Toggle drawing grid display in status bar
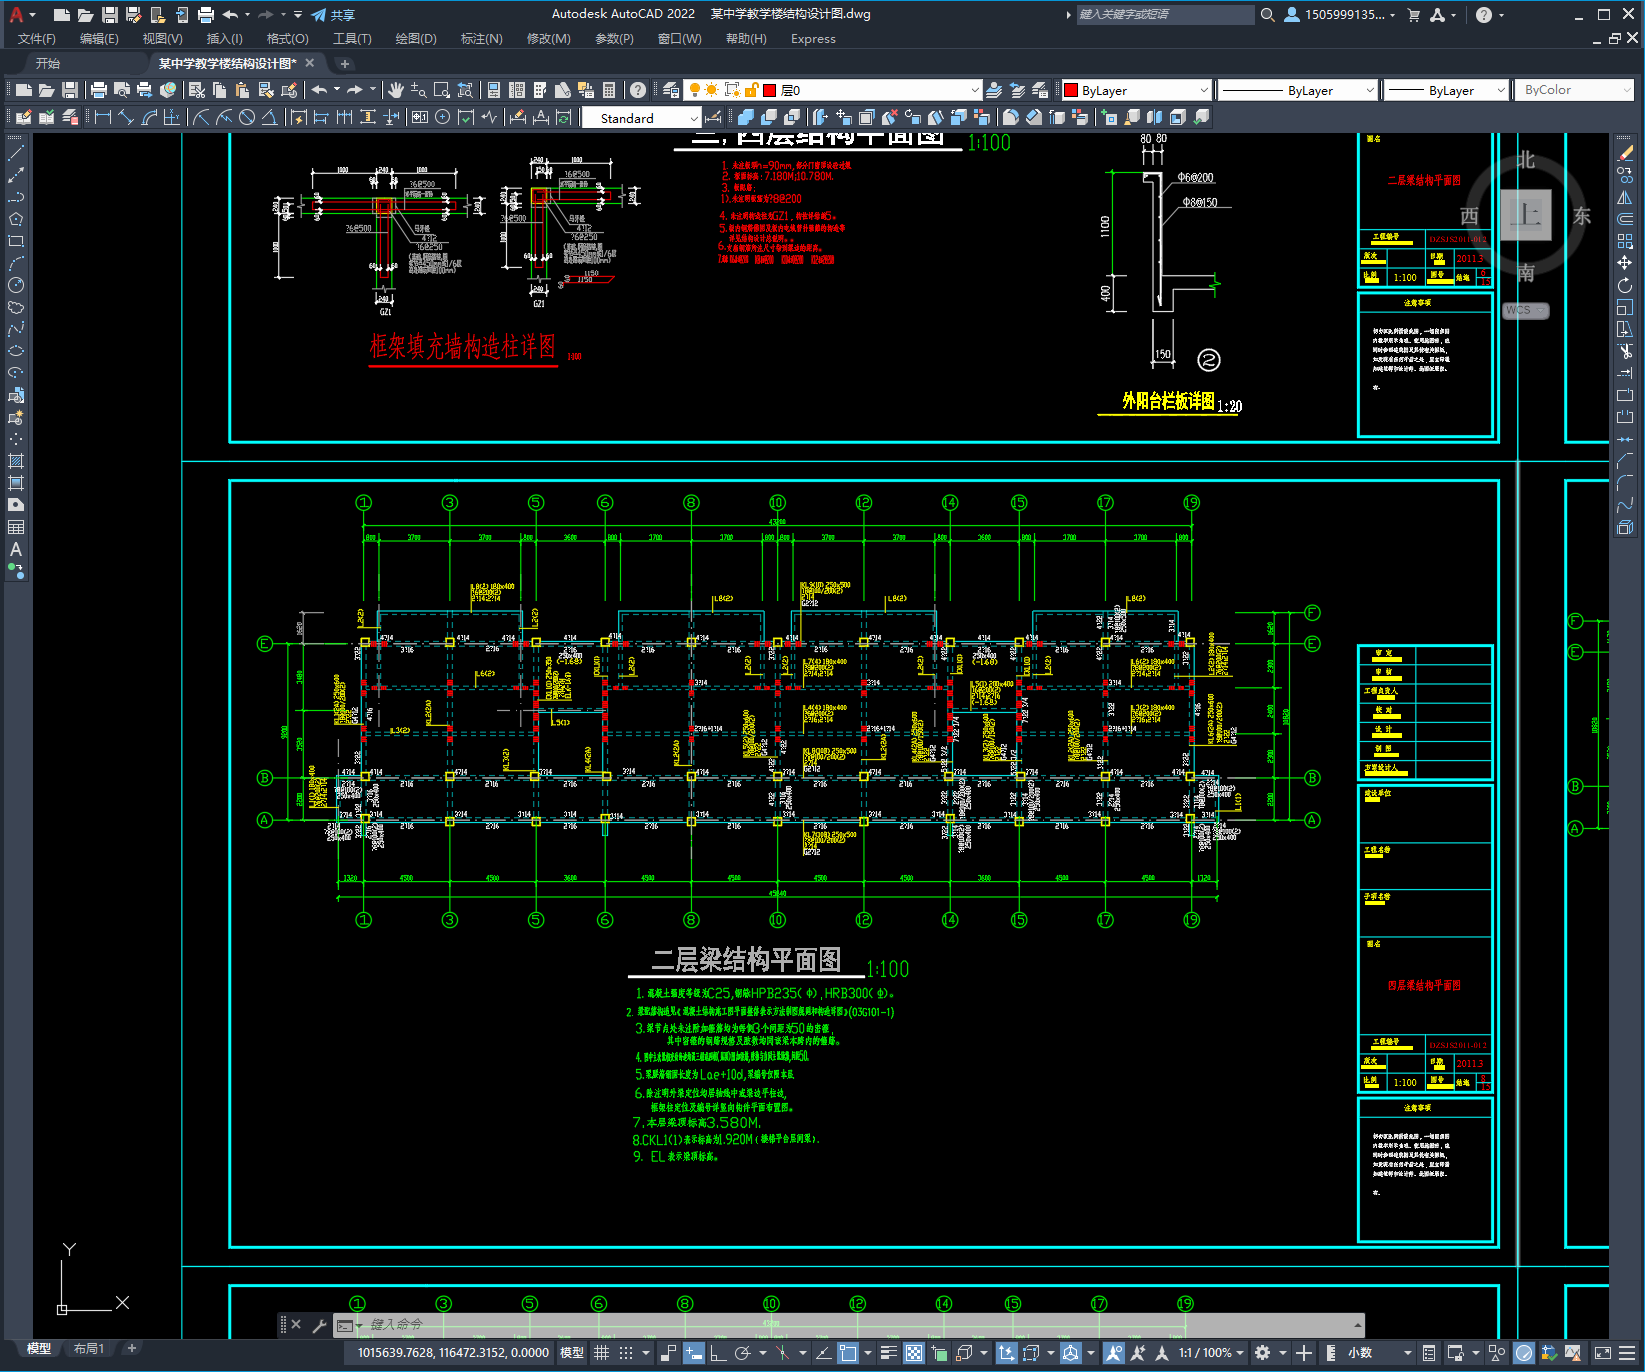Screen dimensions: 1645x1372 coord(601,1352)
